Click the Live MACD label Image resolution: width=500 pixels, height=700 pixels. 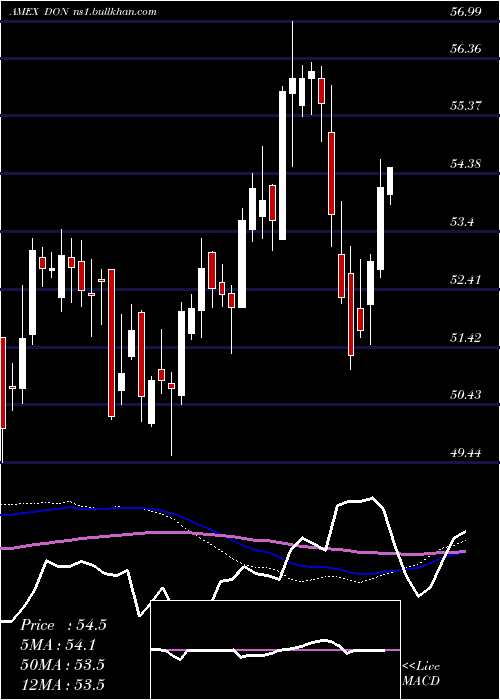coord(421,673)
